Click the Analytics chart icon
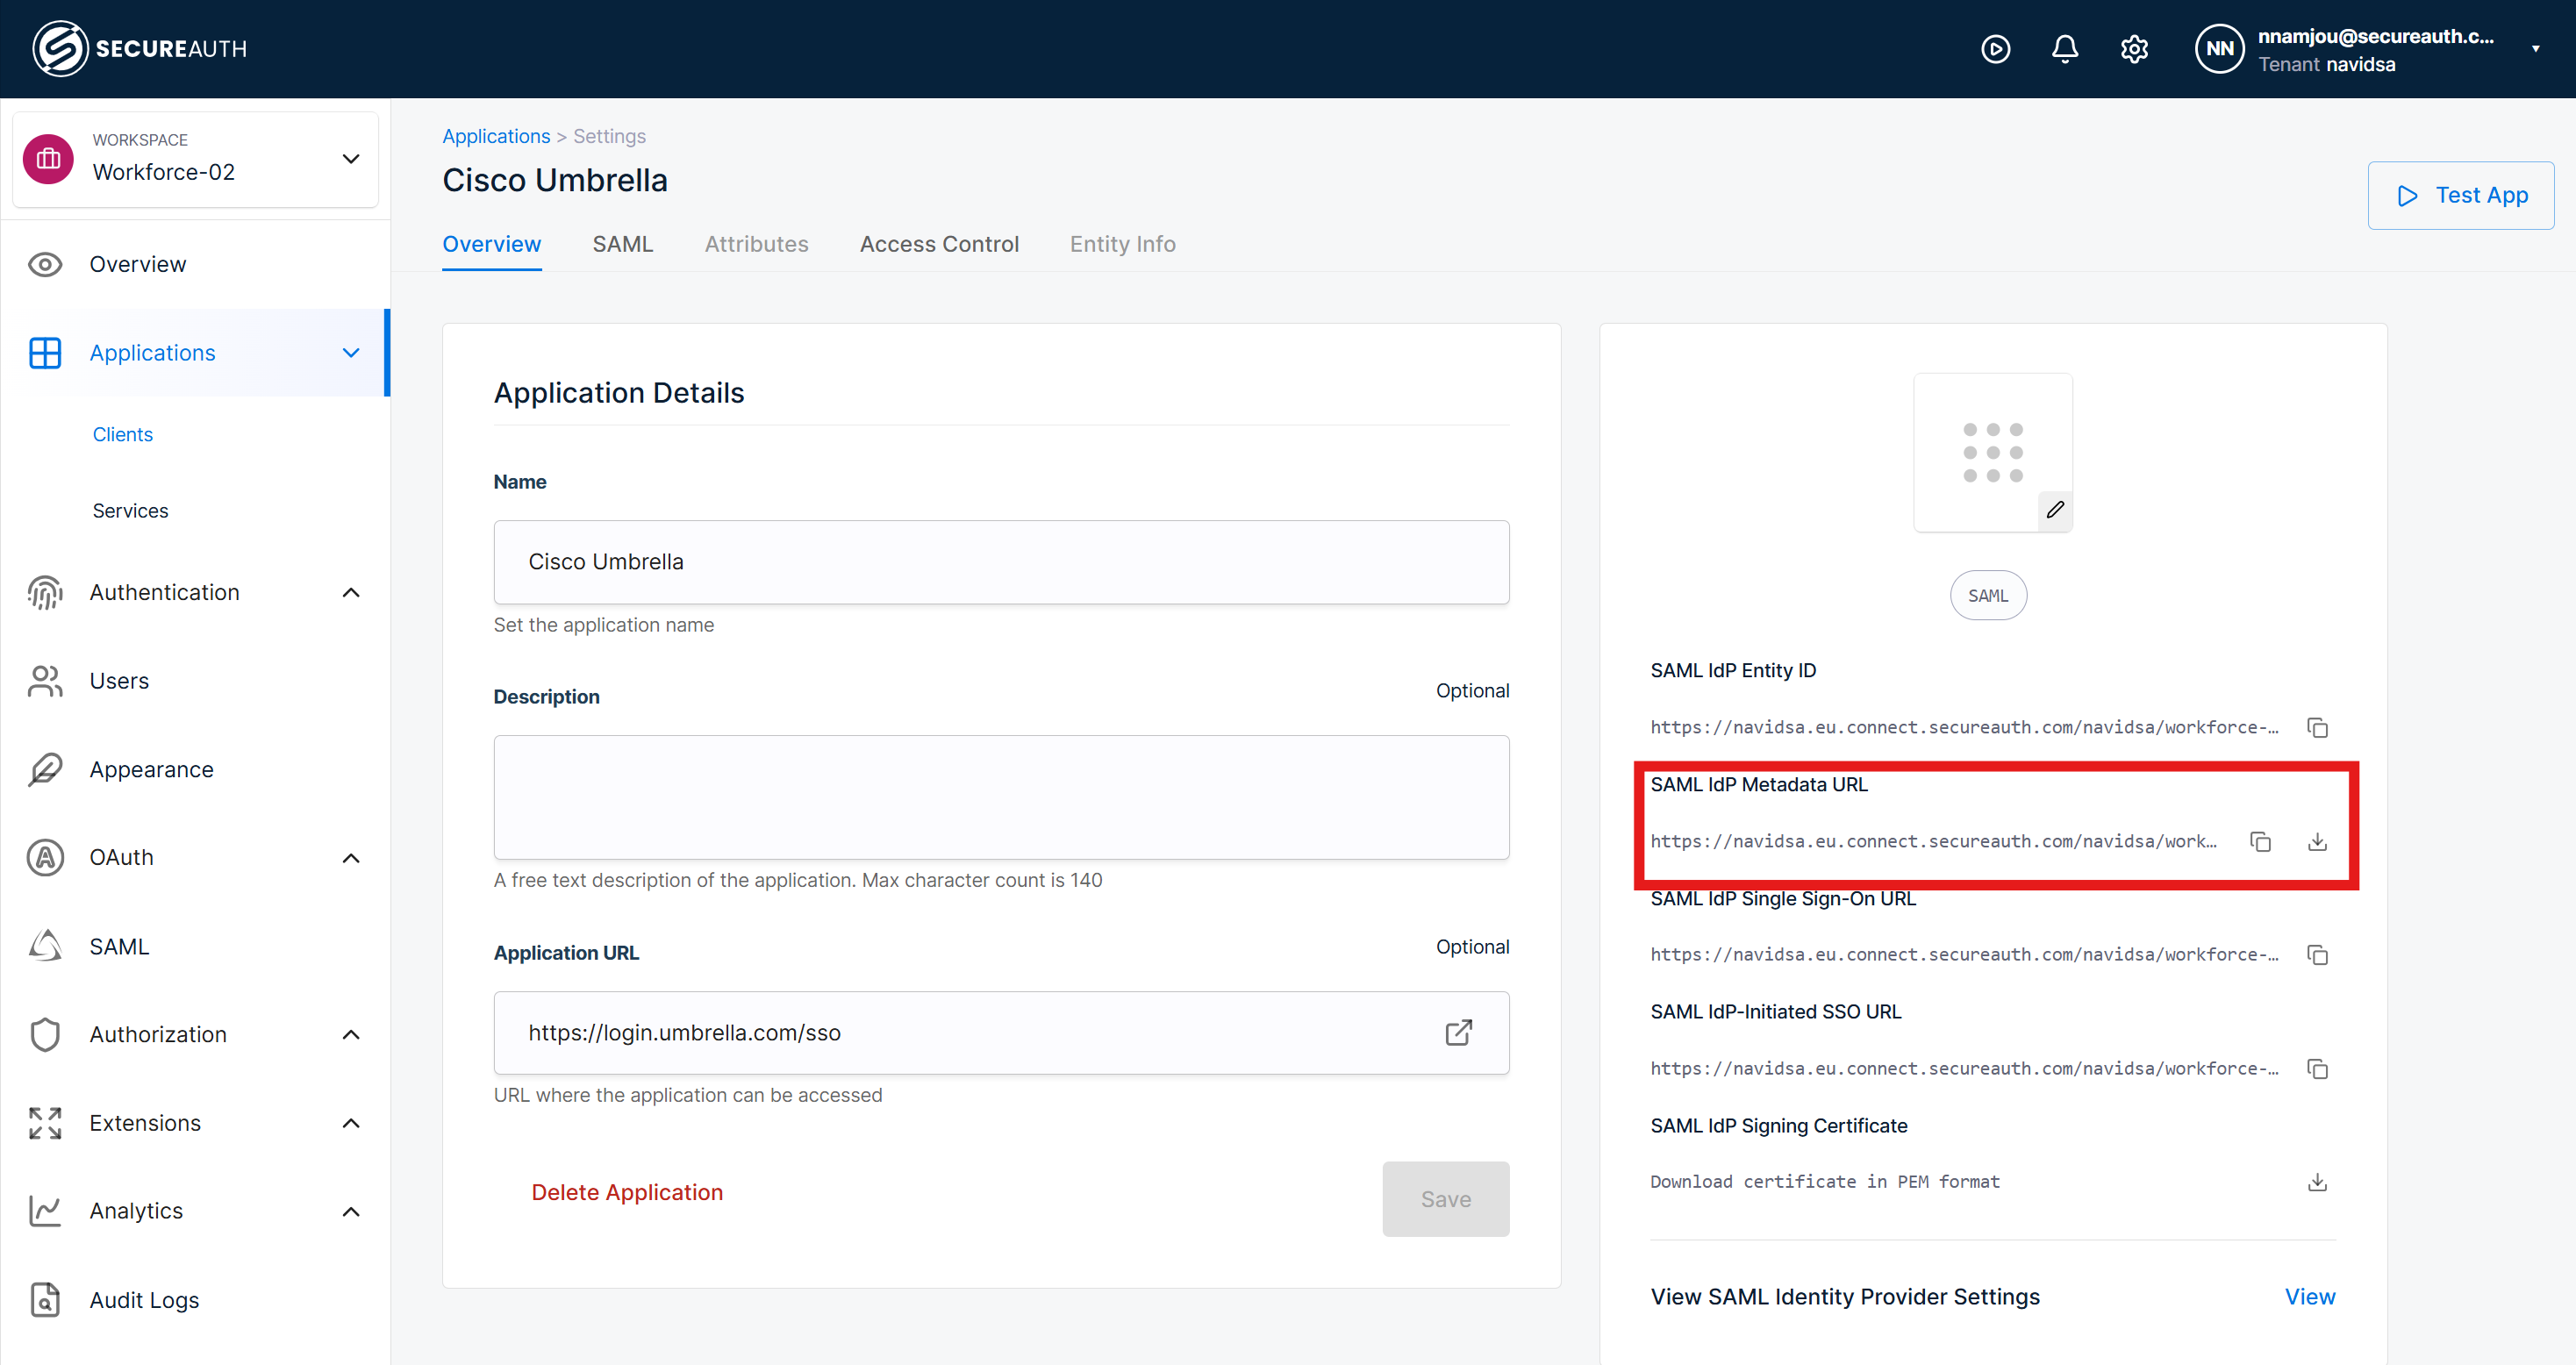The width and height of the screenshot is (2576, 1365). coord(45,1211)
